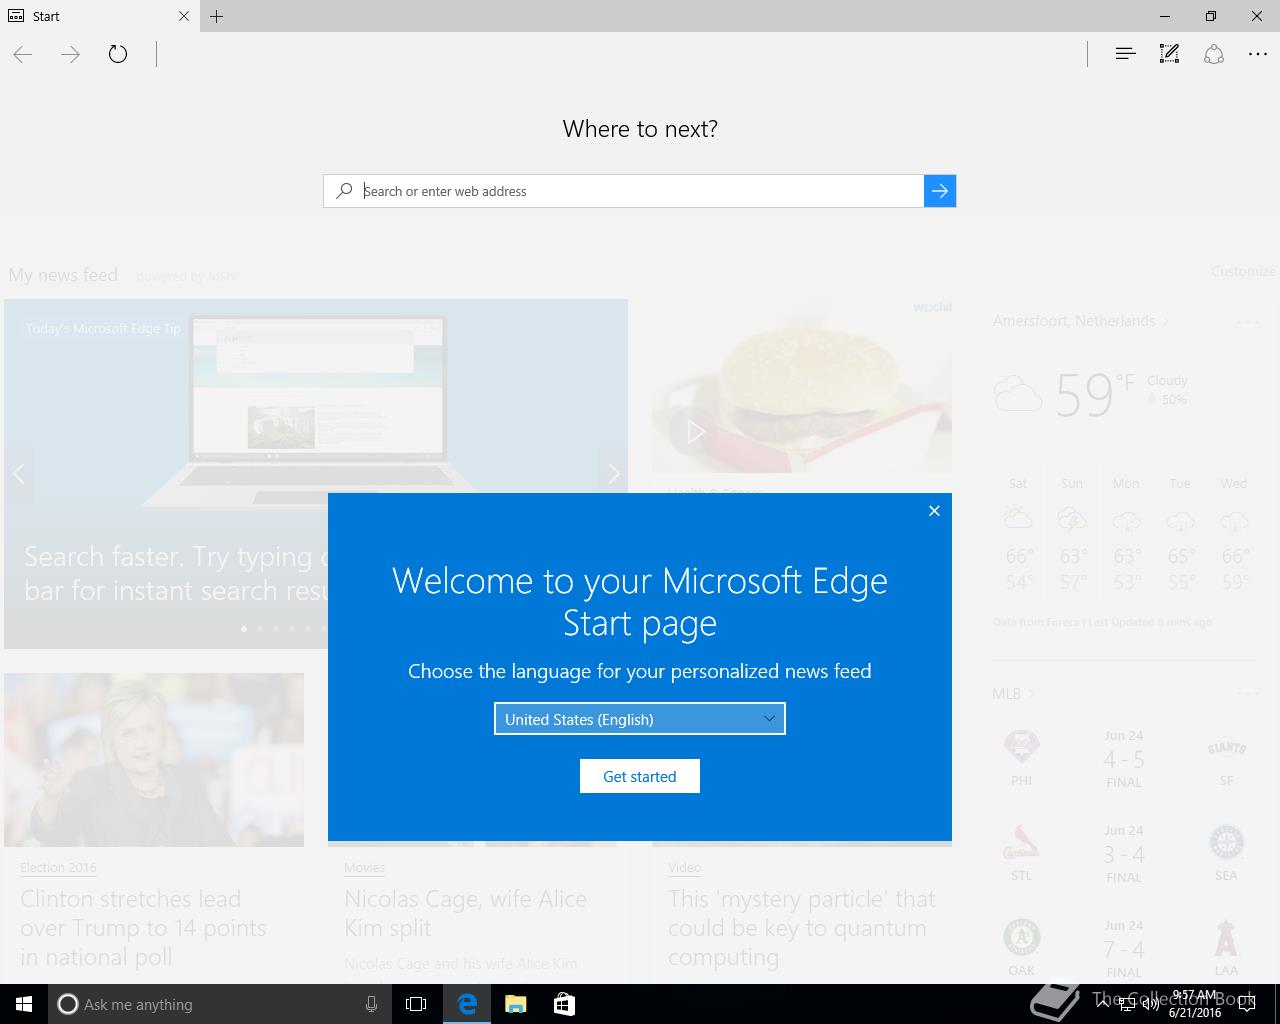Click the Cortana Ask me anything search box
The width and height of the screenshot is (1280, 1024).
click(220, 1004)
